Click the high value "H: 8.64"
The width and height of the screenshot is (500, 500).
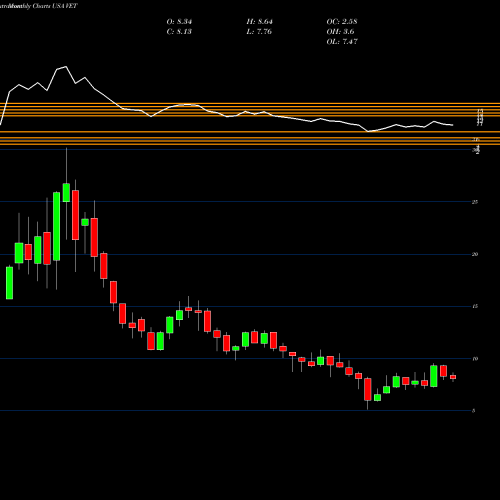coord(259,22)
